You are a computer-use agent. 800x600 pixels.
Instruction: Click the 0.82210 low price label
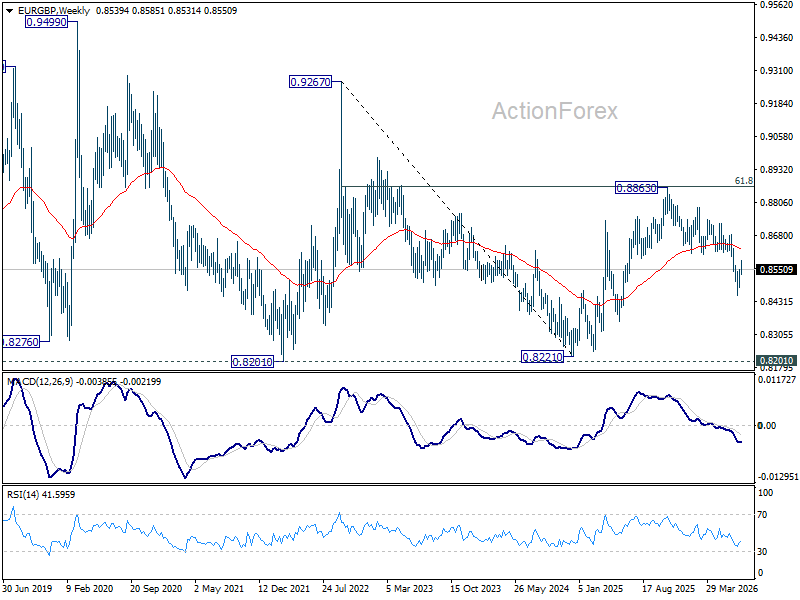[542, 357]
